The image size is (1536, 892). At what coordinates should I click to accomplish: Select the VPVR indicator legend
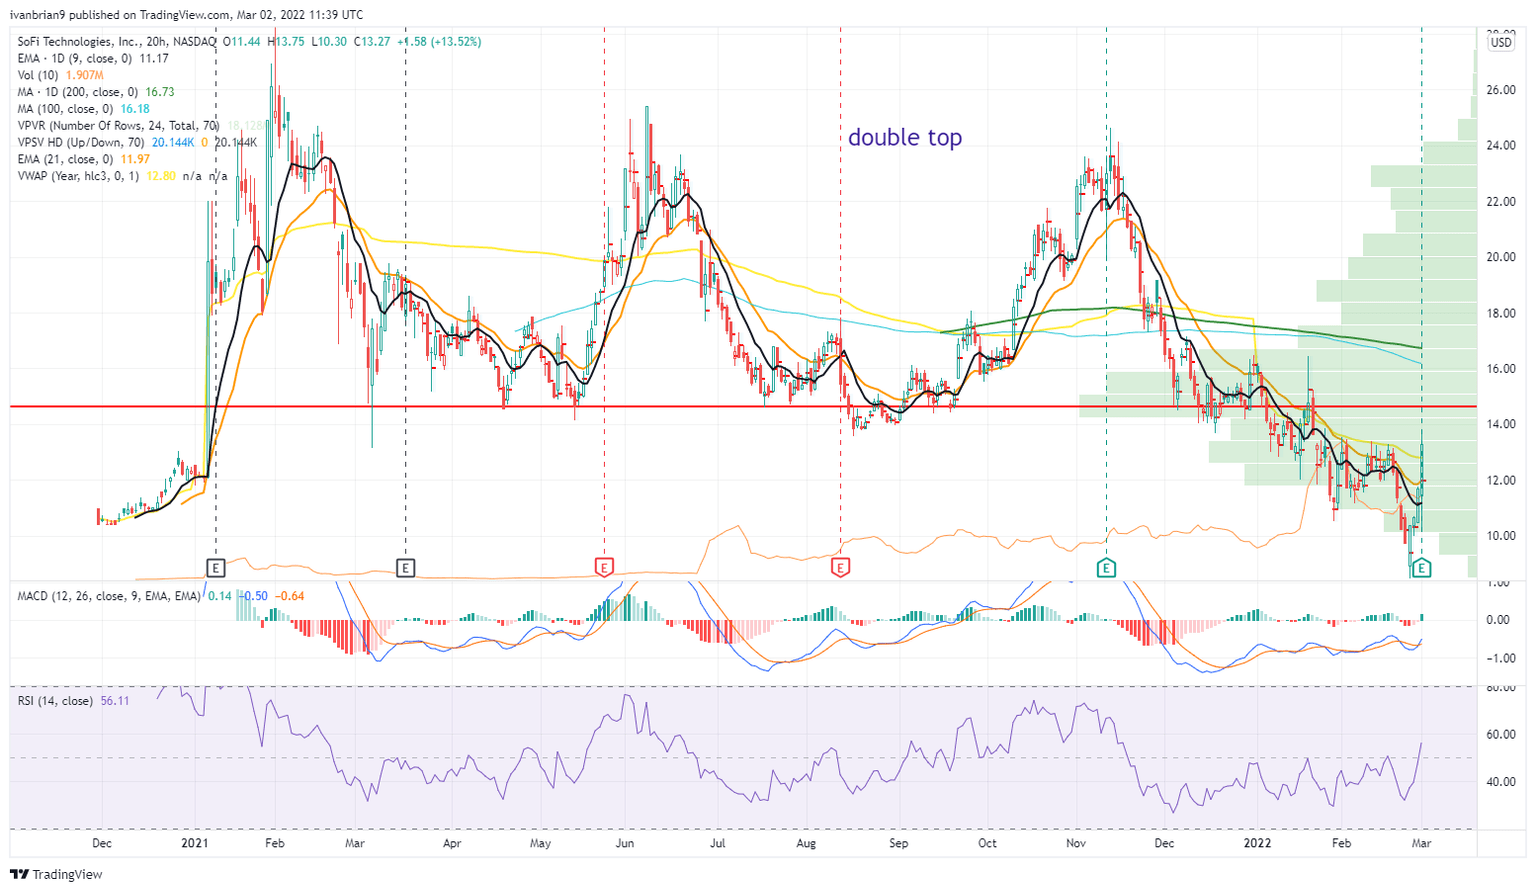pos(119,126)
